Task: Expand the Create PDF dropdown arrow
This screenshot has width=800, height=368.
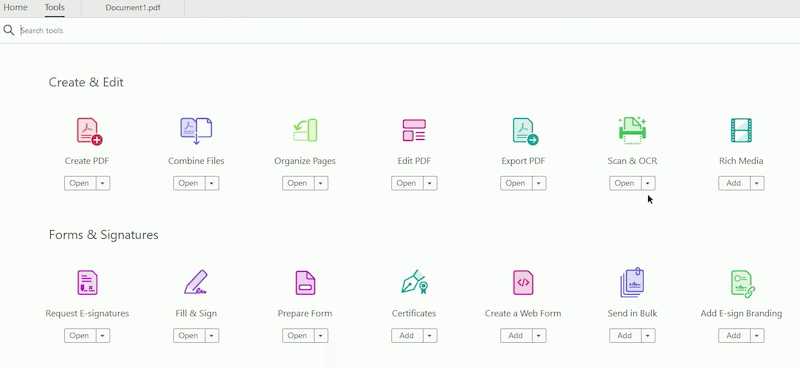Action: coord(103,183)
